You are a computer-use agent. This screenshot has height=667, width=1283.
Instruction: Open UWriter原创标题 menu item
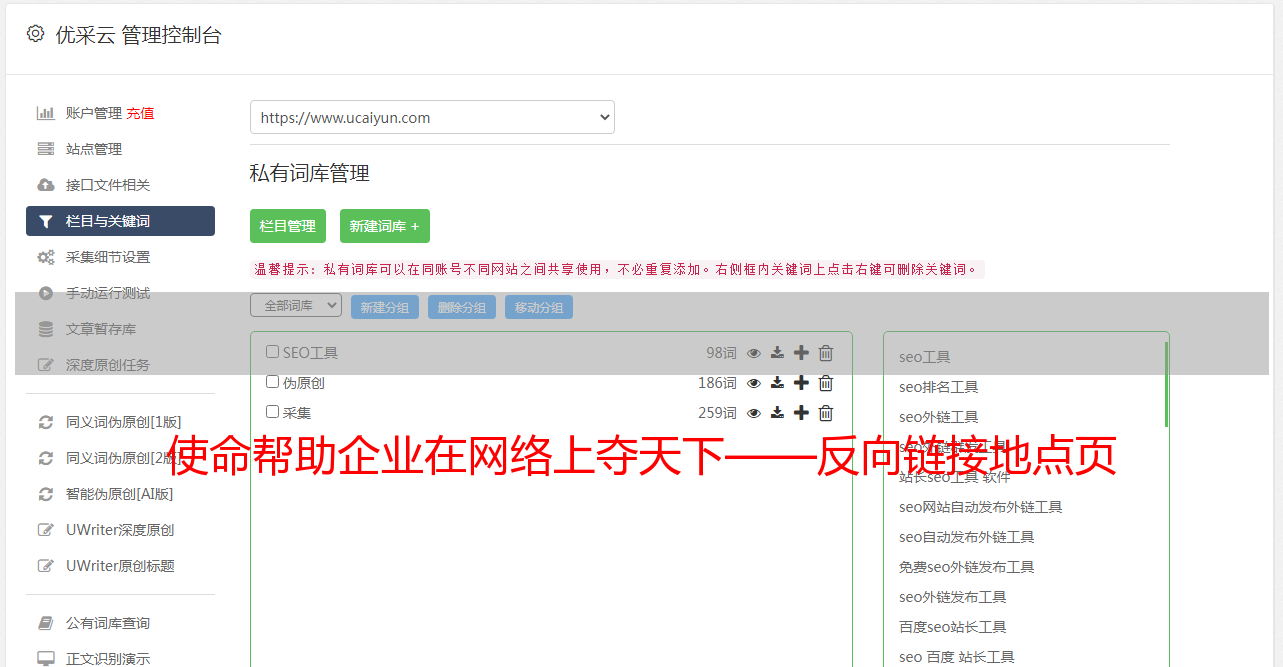(x=120, y=566)
